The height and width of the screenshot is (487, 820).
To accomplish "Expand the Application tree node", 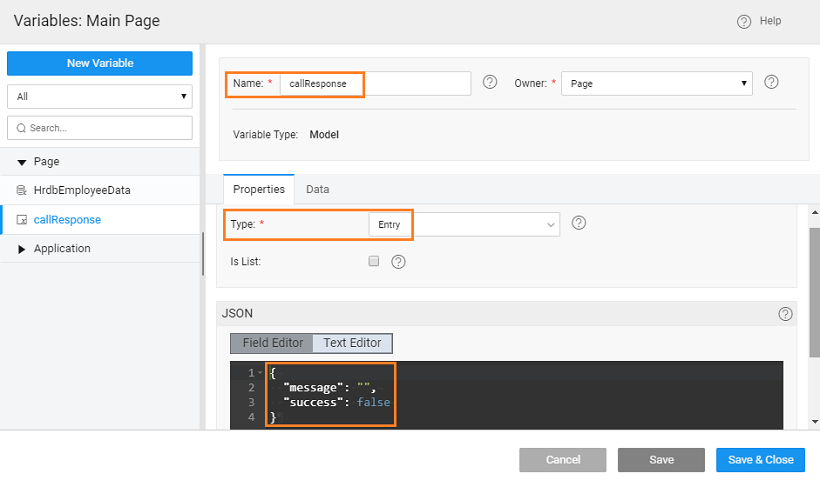I will tap(22, 249).
